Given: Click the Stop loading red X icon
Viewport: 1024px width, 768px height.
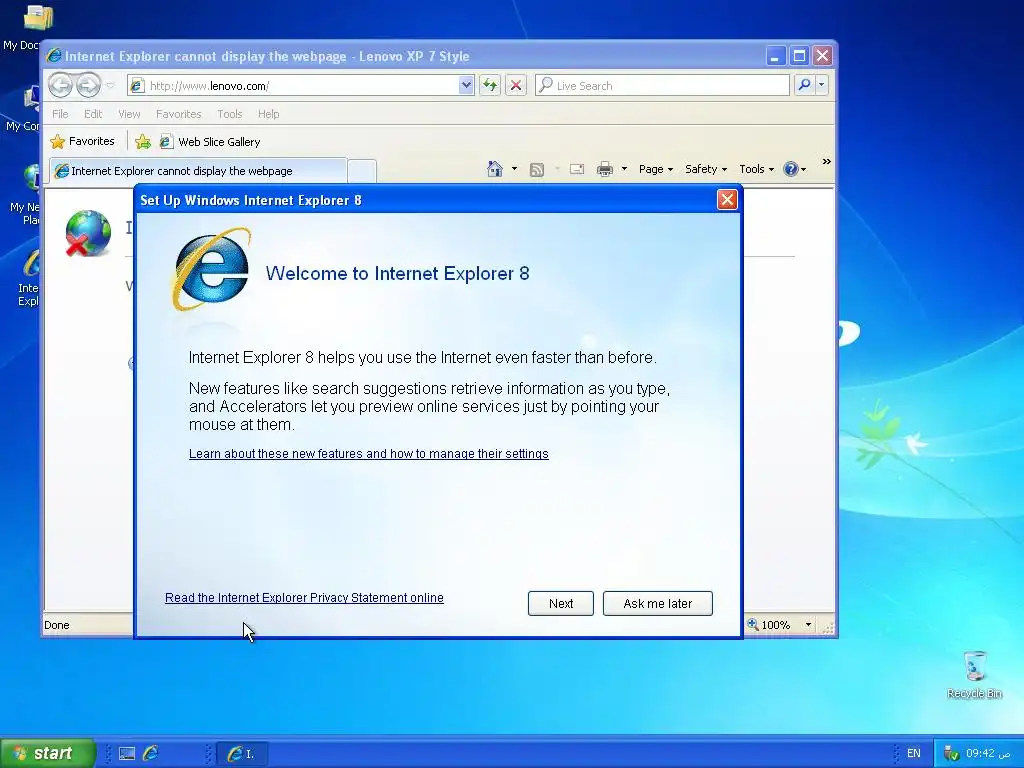Looking at the screenshot, I should [516, 85].
